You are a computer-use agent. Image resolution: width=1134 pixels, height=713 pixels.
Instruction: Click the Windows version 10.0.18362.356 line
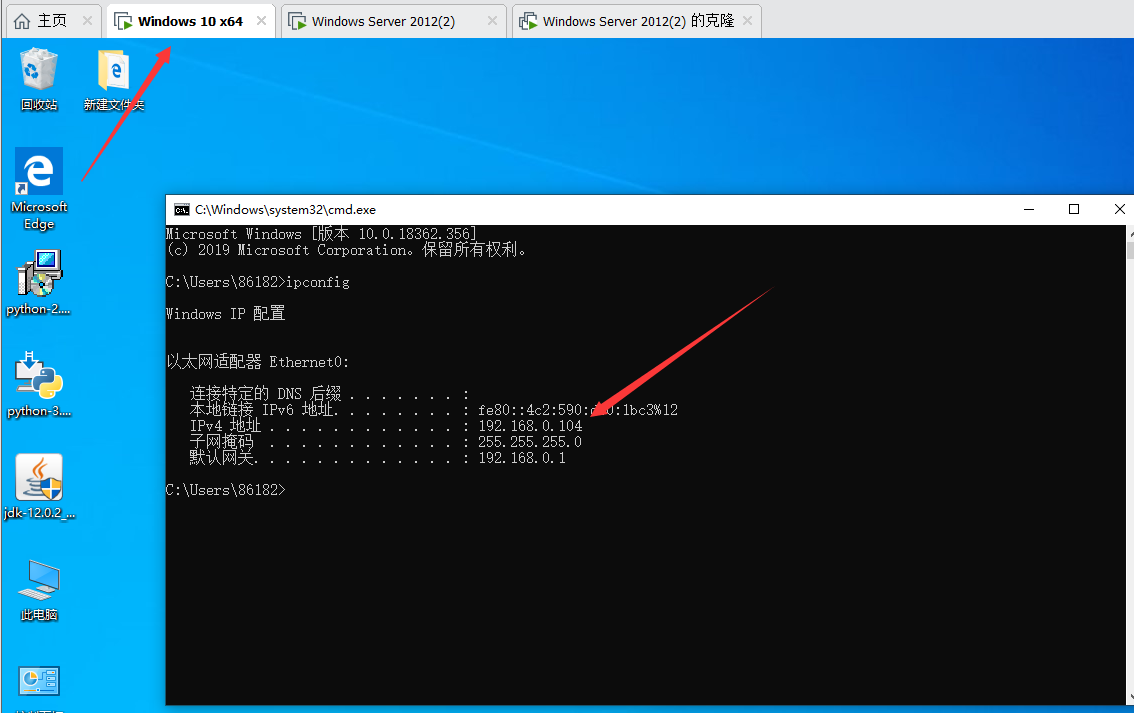click(x=321, y=234)
